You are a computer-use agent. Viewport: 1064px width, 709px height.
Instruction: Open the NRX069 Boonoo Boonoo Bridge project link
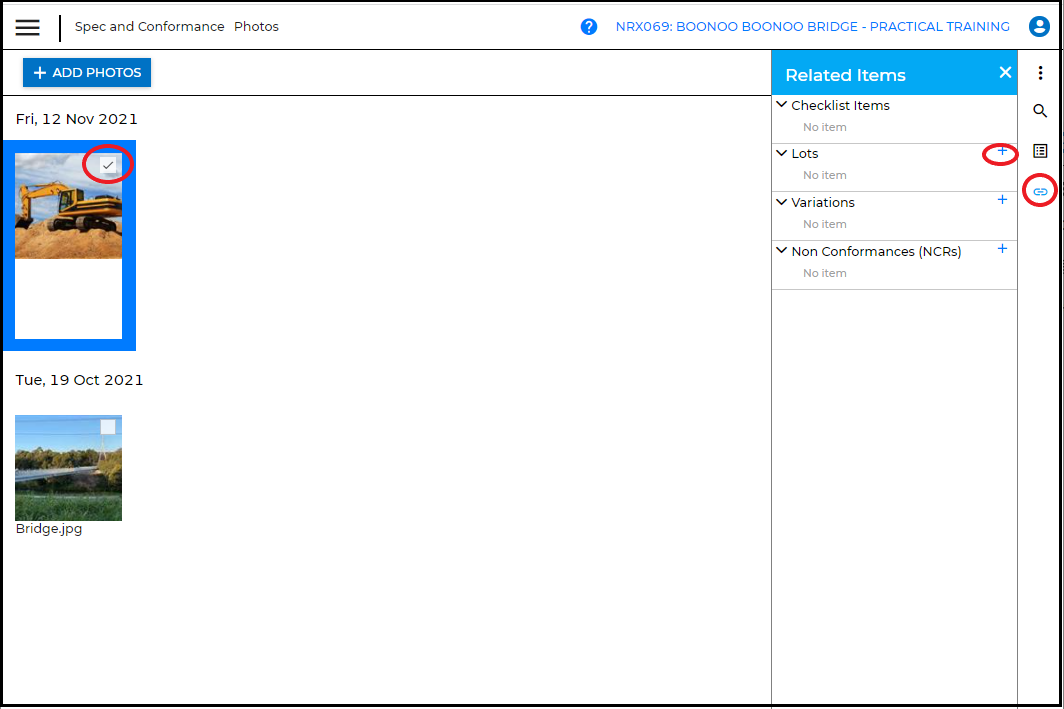pyautogui.click(x=812, y=27)
